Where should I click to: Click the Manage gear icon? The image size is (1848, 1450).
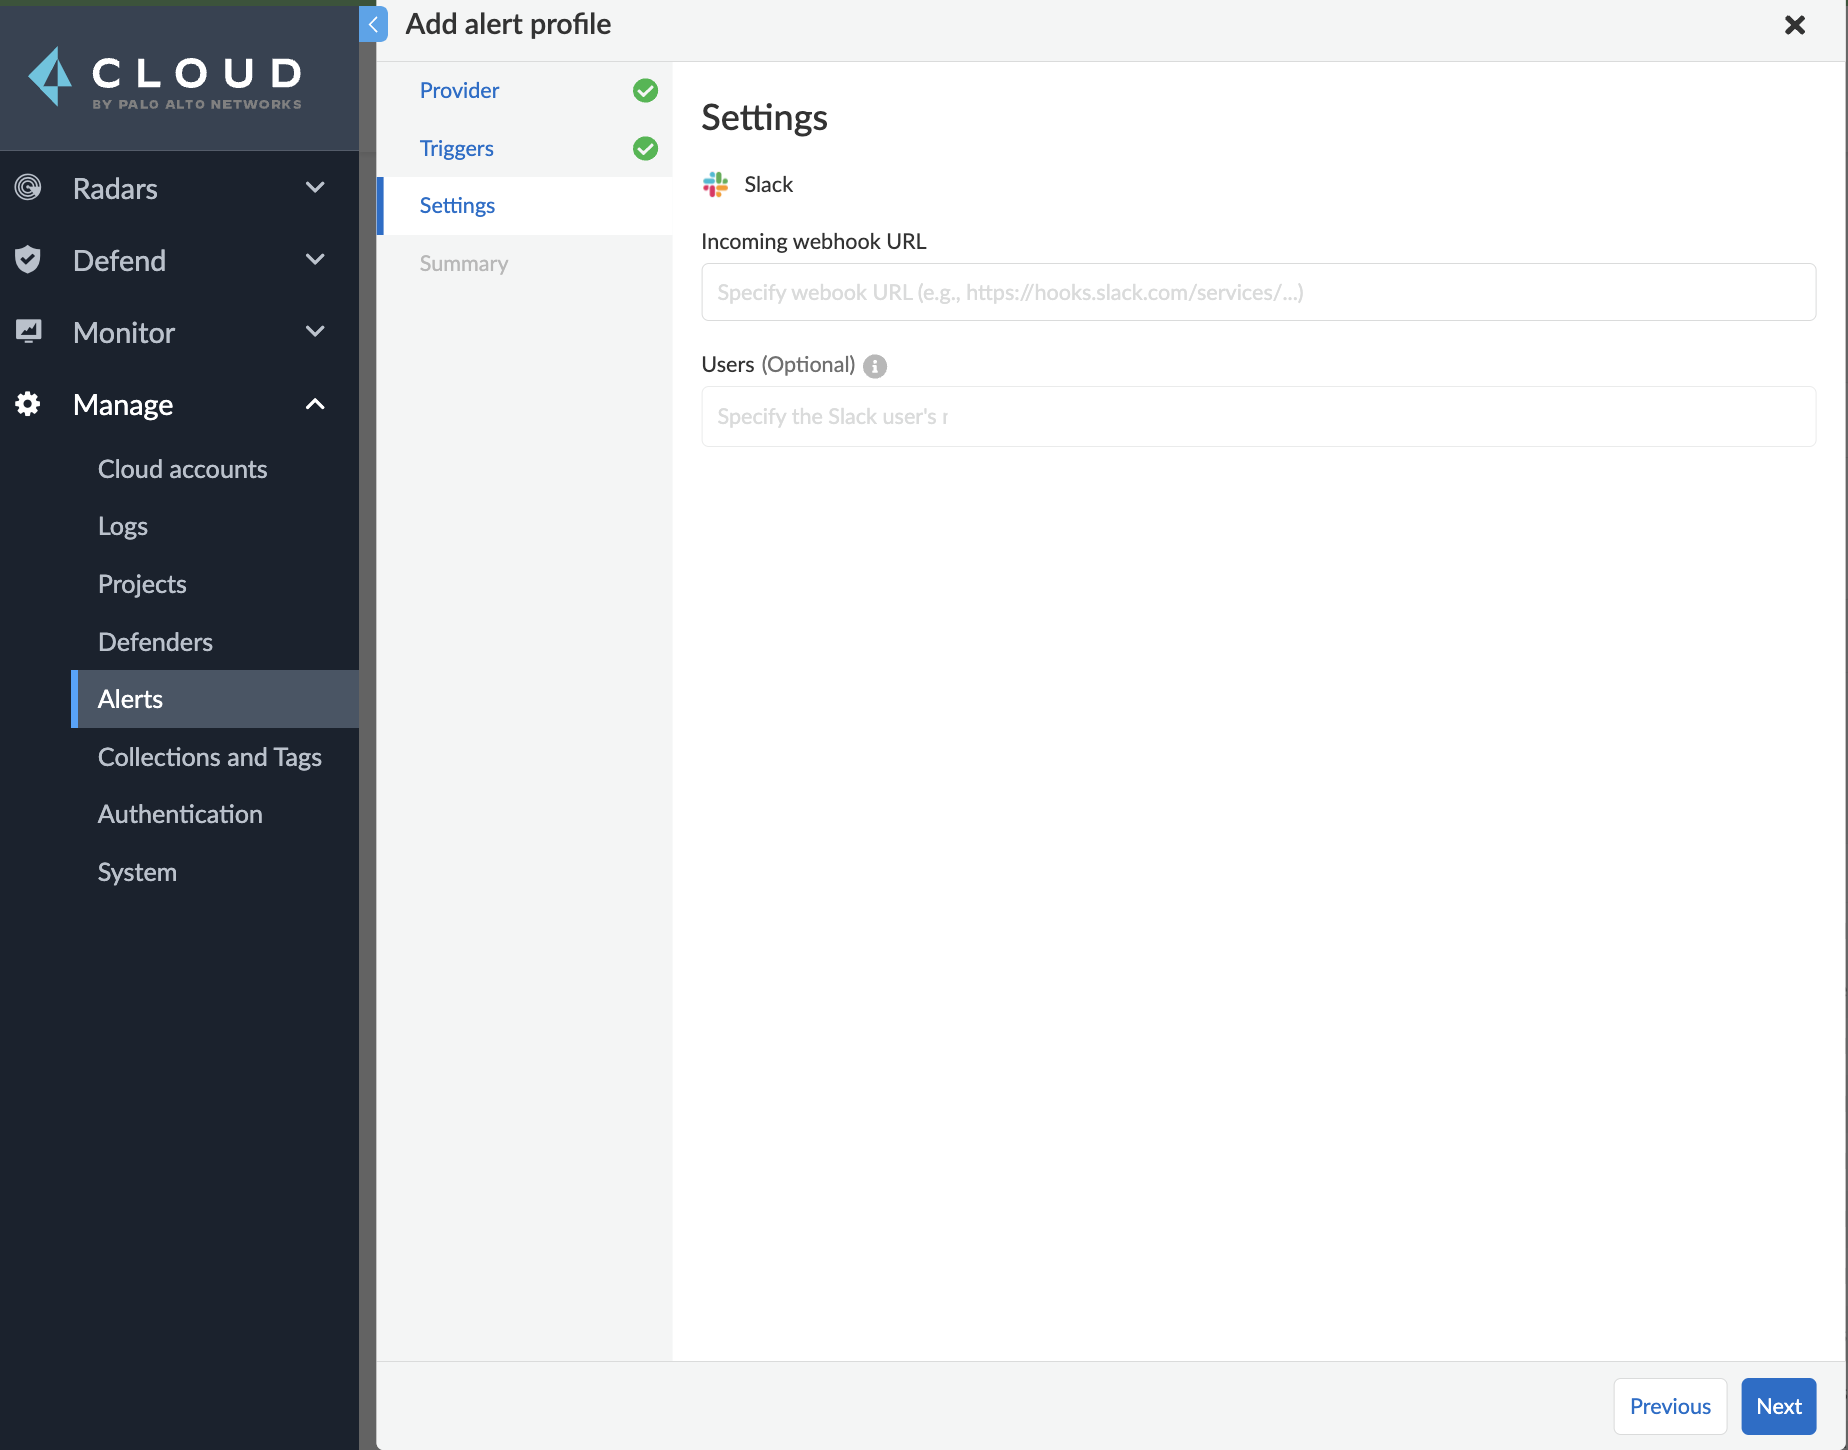28,404
